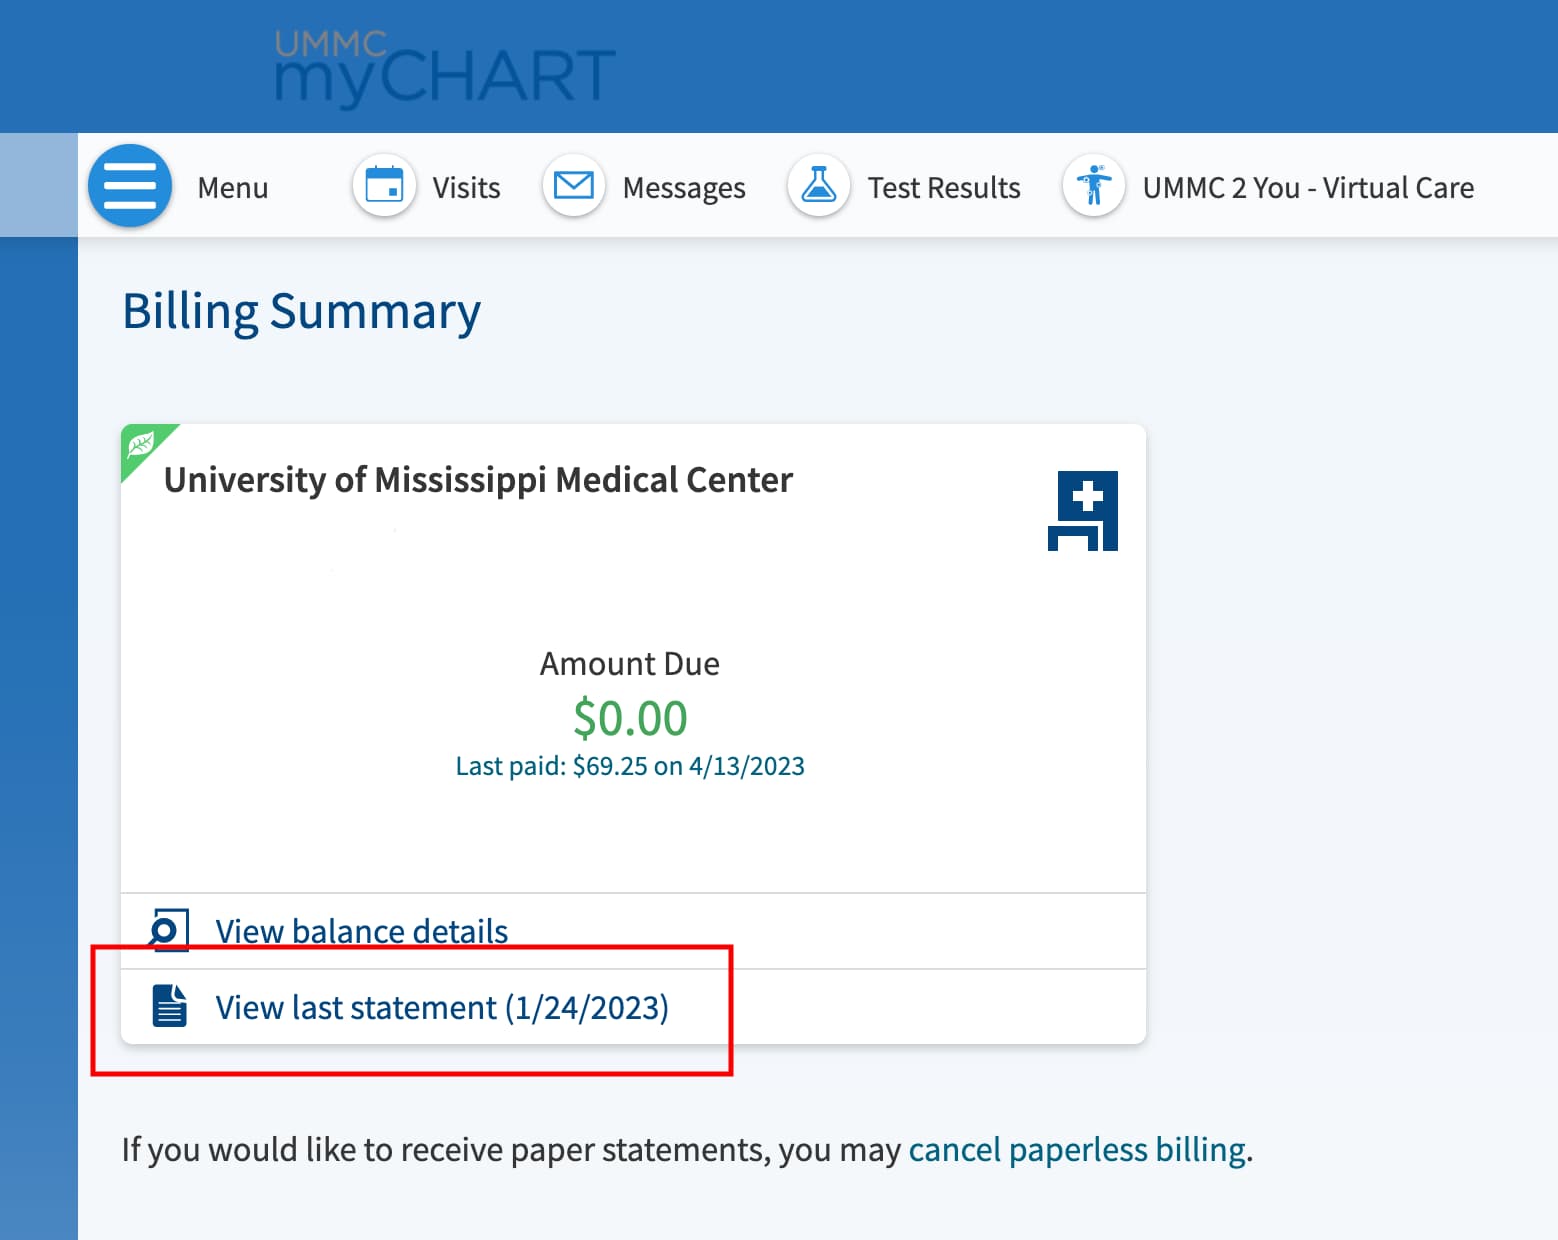Image resolution: width=1558 pixels, height=1240 pixels.
Task: Click the Billing Summary page title
Action: pos(301,312)
